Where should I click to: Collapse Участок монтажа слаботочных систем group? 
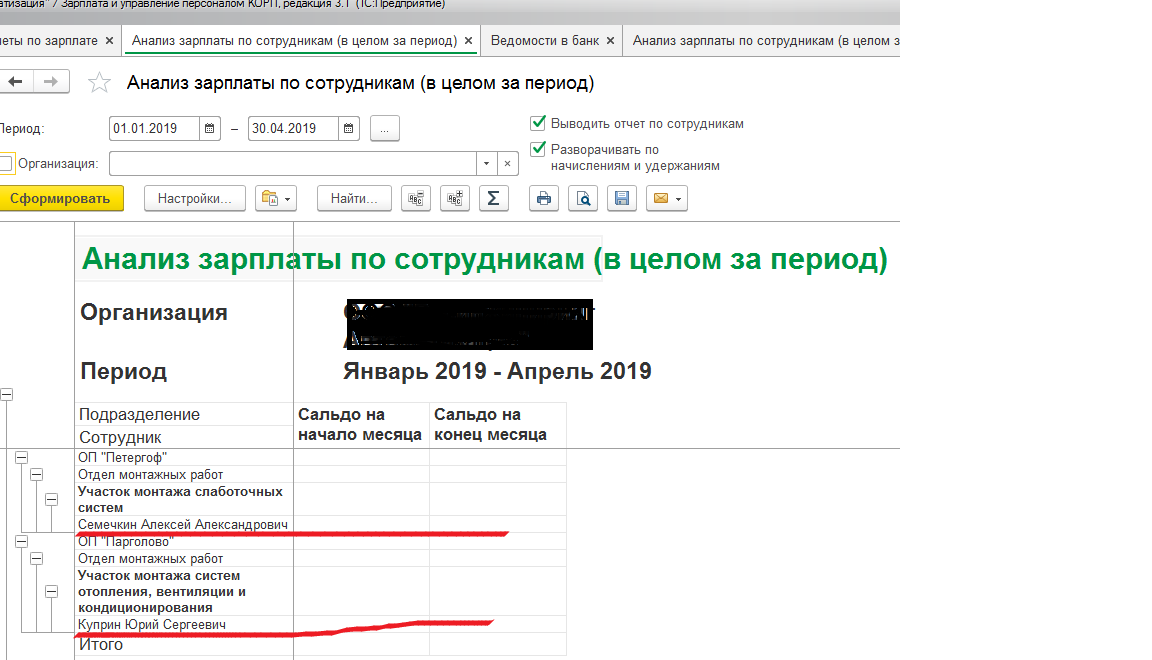(x=51, y=500)
